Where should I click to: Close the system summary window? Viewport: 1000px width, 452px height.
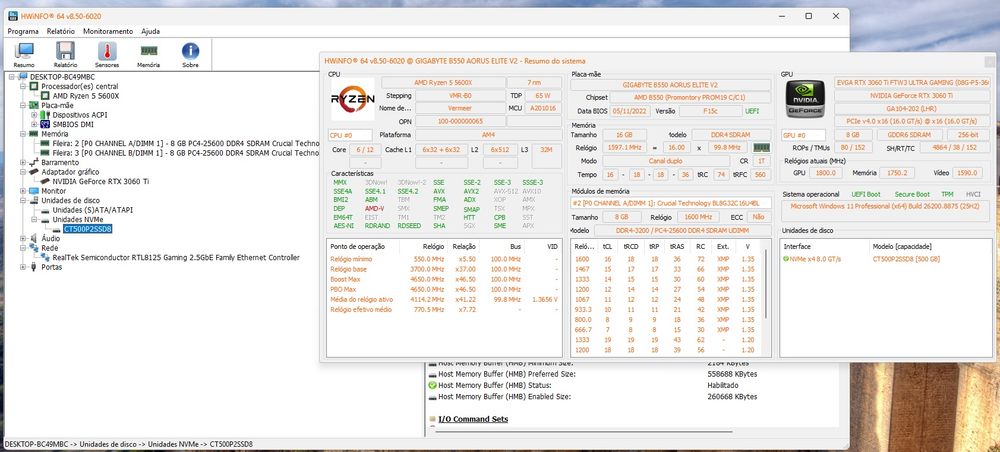992,61
